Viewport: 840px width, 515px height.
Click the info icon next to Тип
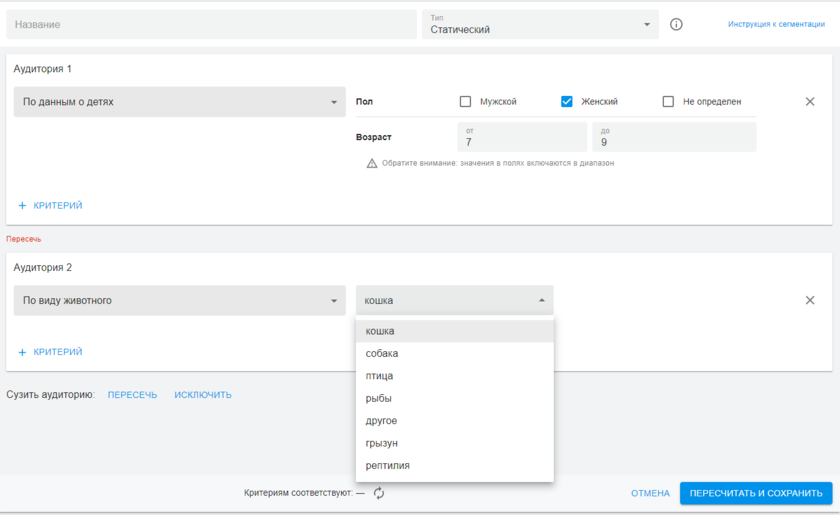coord(676,25)
